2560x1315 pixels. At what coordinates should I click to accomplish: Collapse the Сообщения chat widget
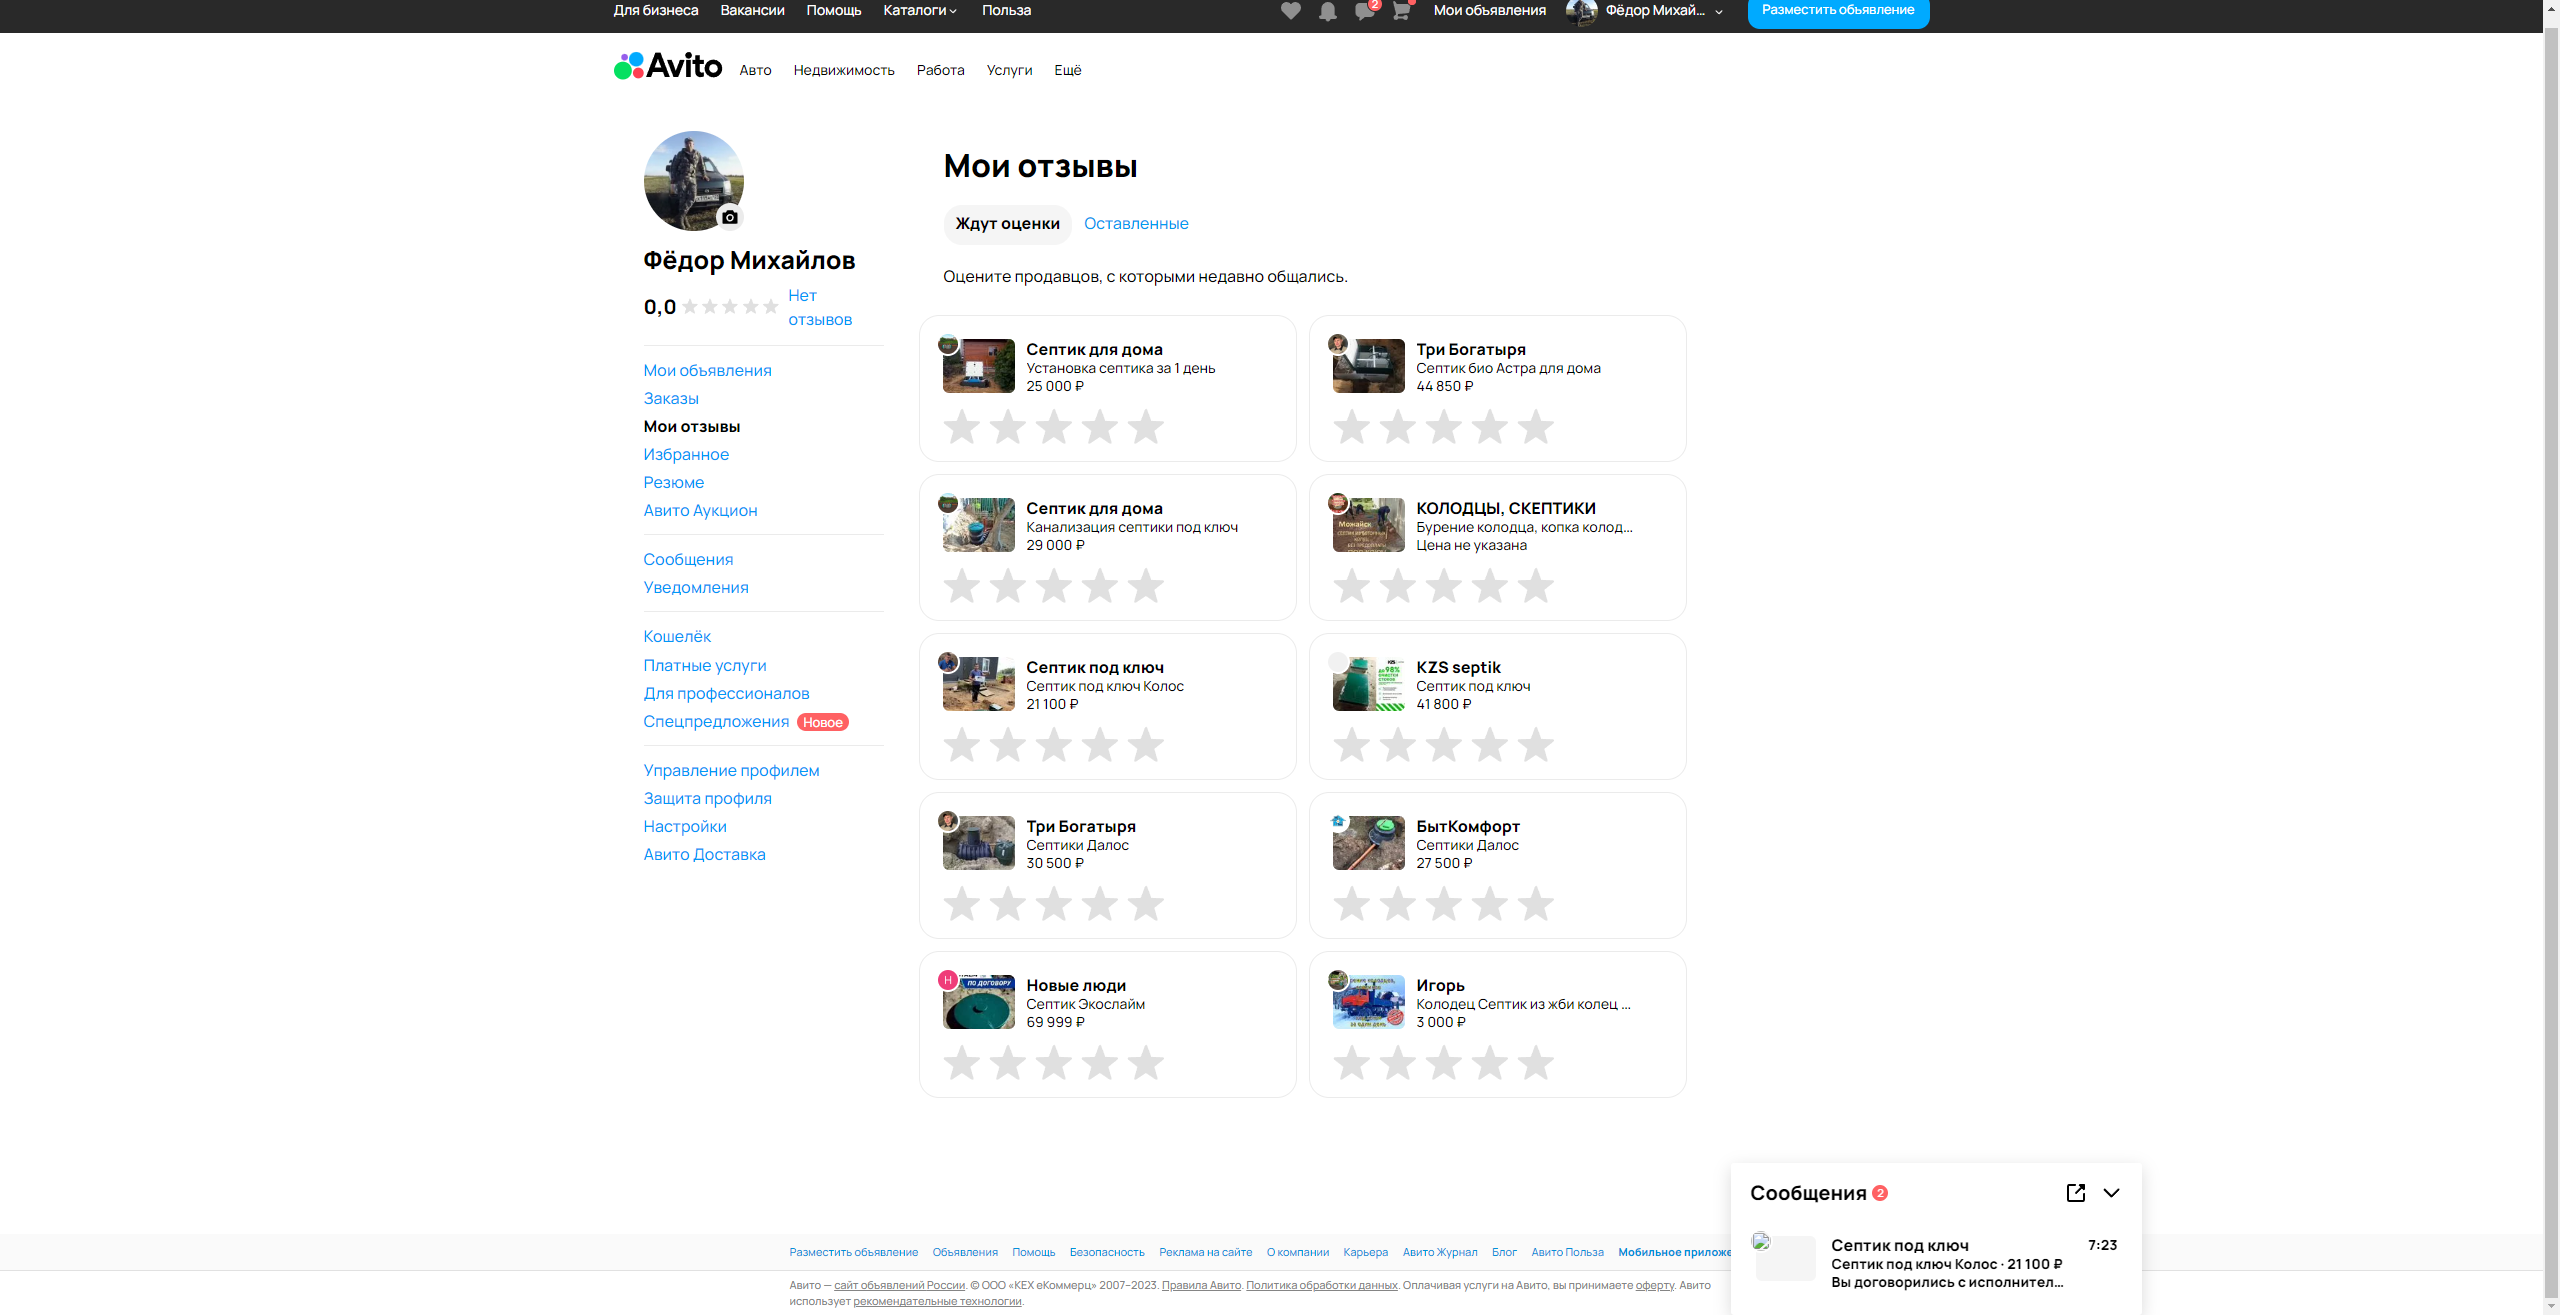[x=2111, y=1192]
